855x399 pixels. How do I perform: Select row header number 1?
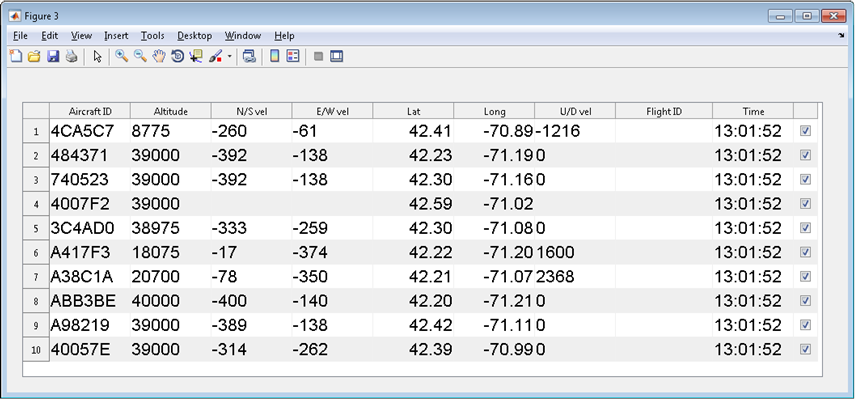click(x=36, y=131)
